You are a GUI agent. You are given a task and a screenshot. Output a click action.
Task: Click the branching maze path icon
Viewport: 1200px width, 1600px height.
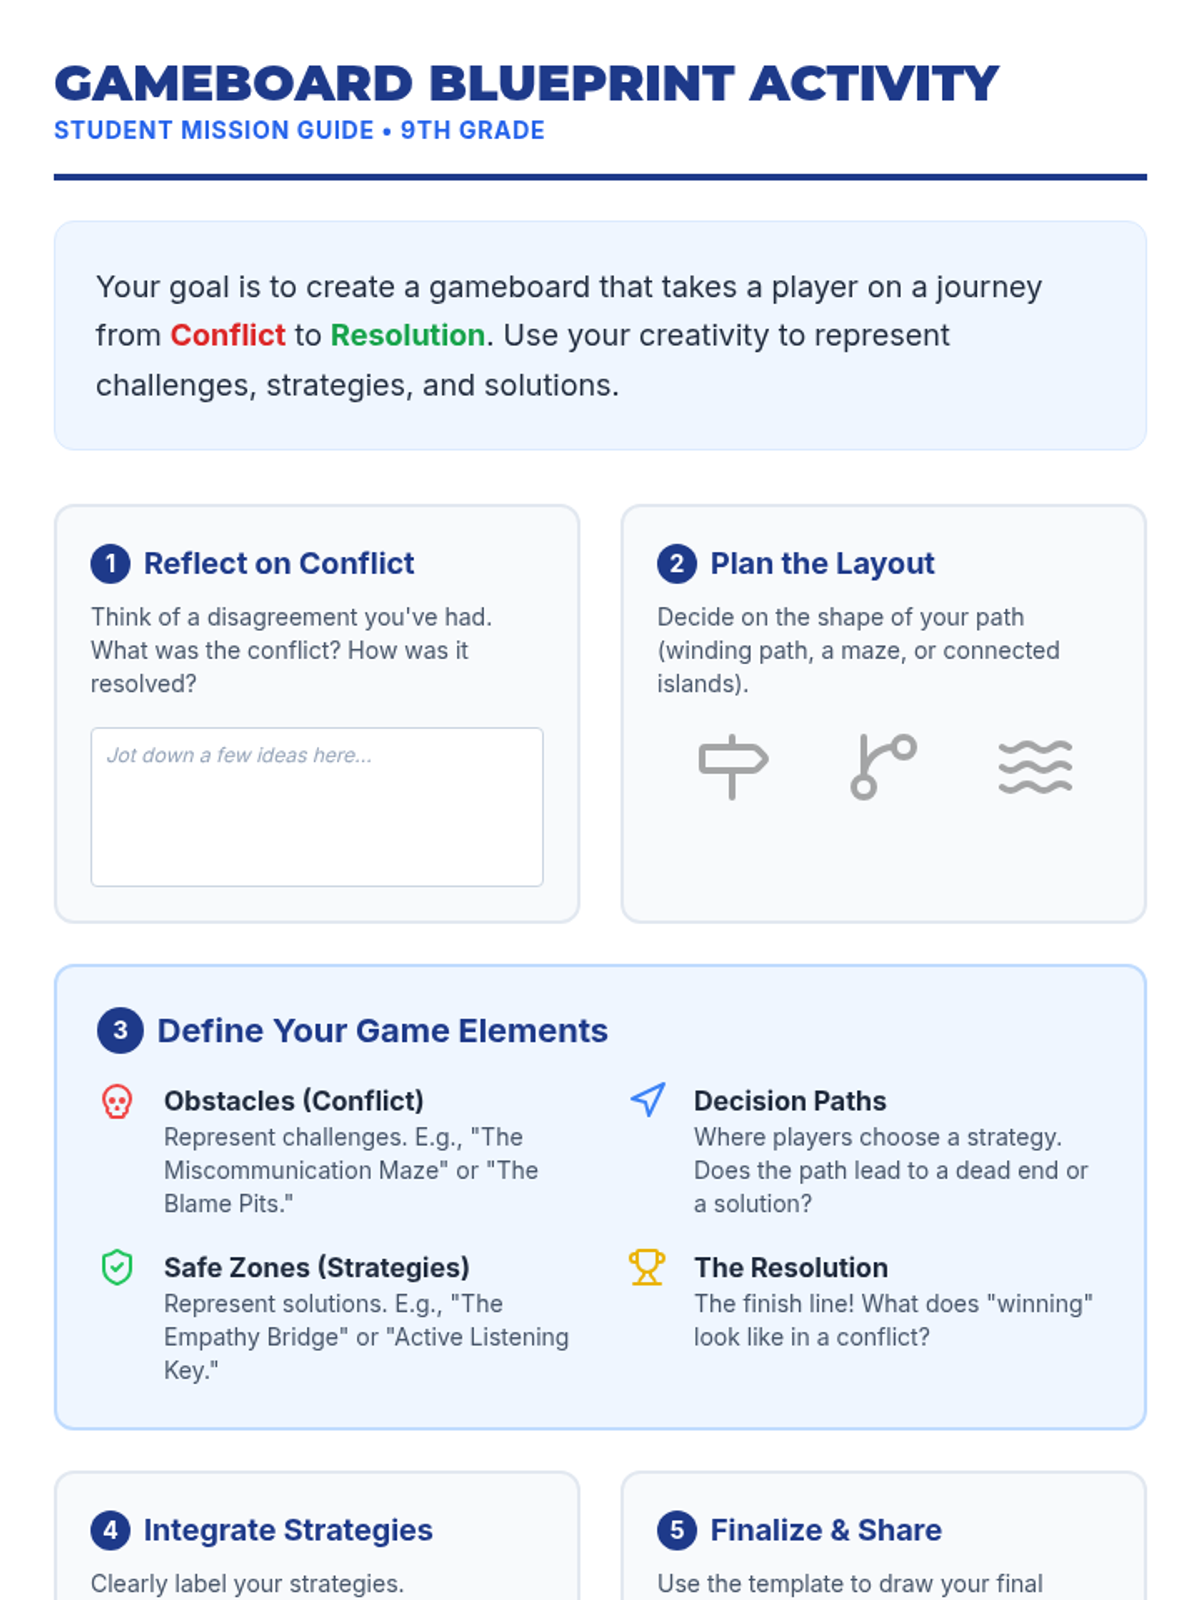[x=883, y=766]
